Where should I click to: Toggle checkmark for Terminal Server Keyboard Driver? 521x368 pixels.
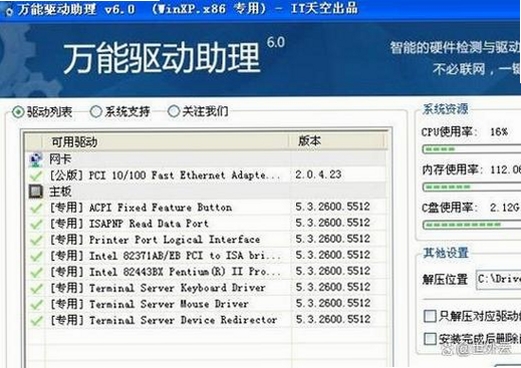click(36, 288)
